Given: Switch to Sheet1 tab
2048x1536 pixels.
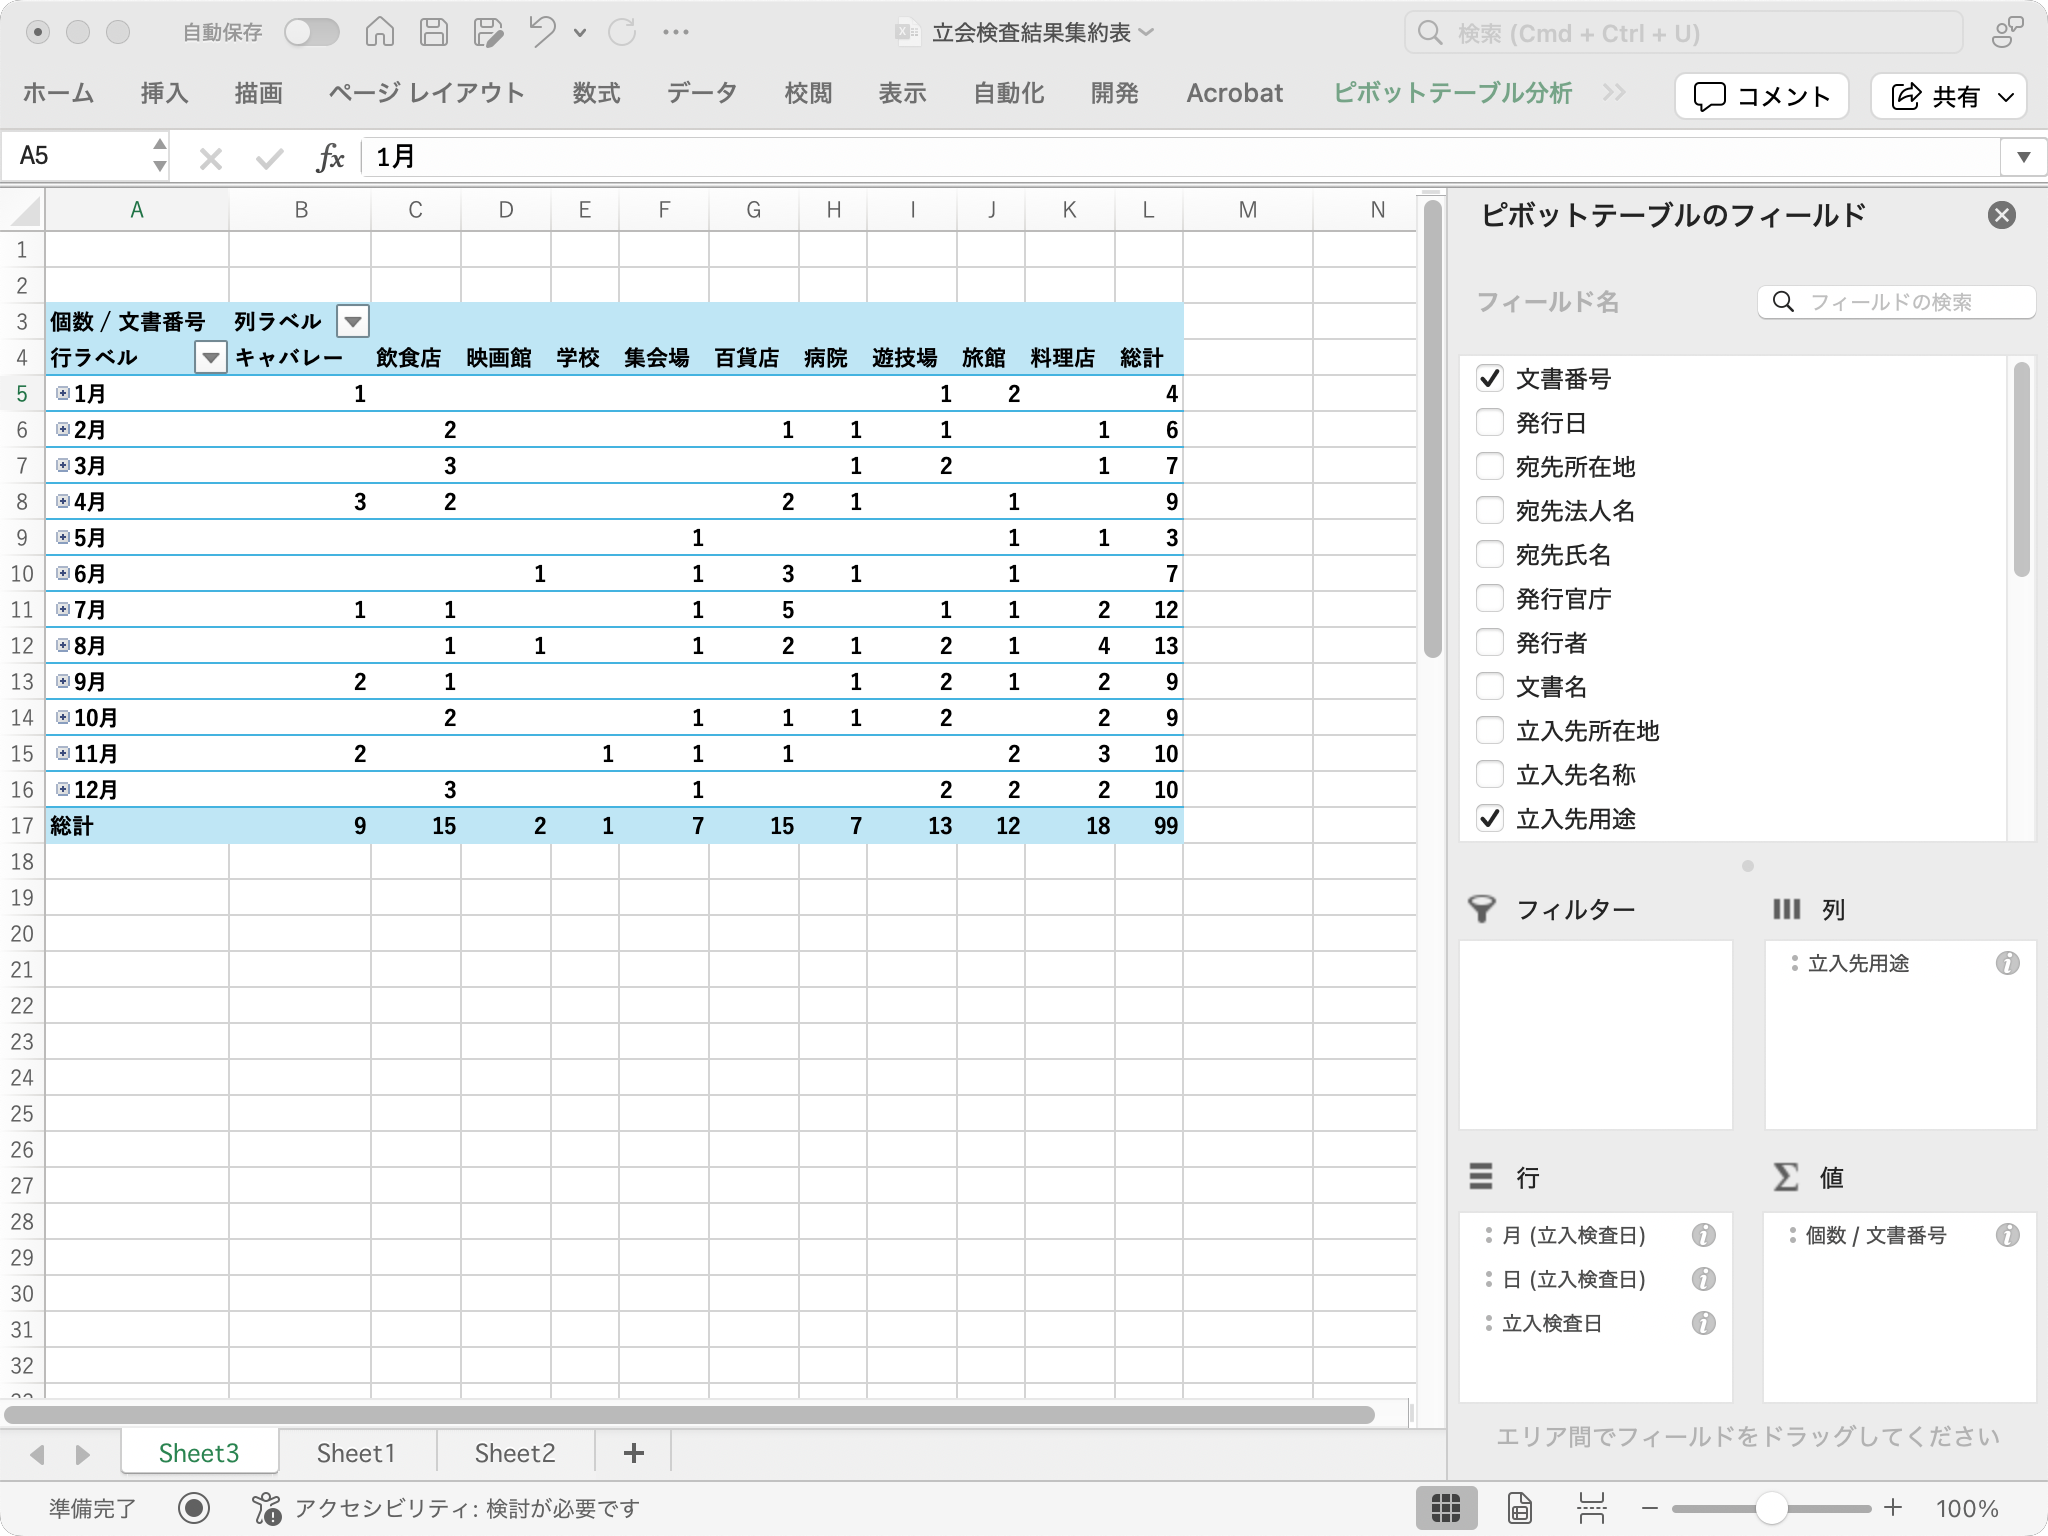Looking at the screenshot, I should tap(356, 1453).
